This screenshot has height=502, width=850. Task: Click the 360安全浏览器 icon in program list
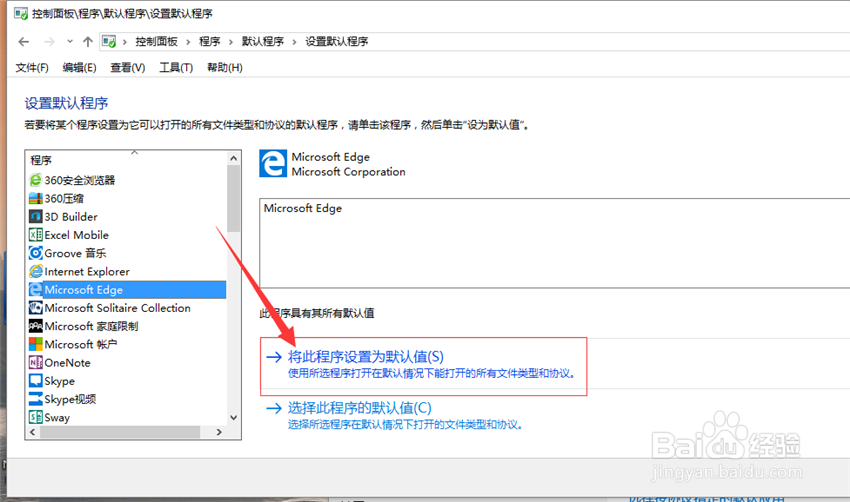[35, 180]
